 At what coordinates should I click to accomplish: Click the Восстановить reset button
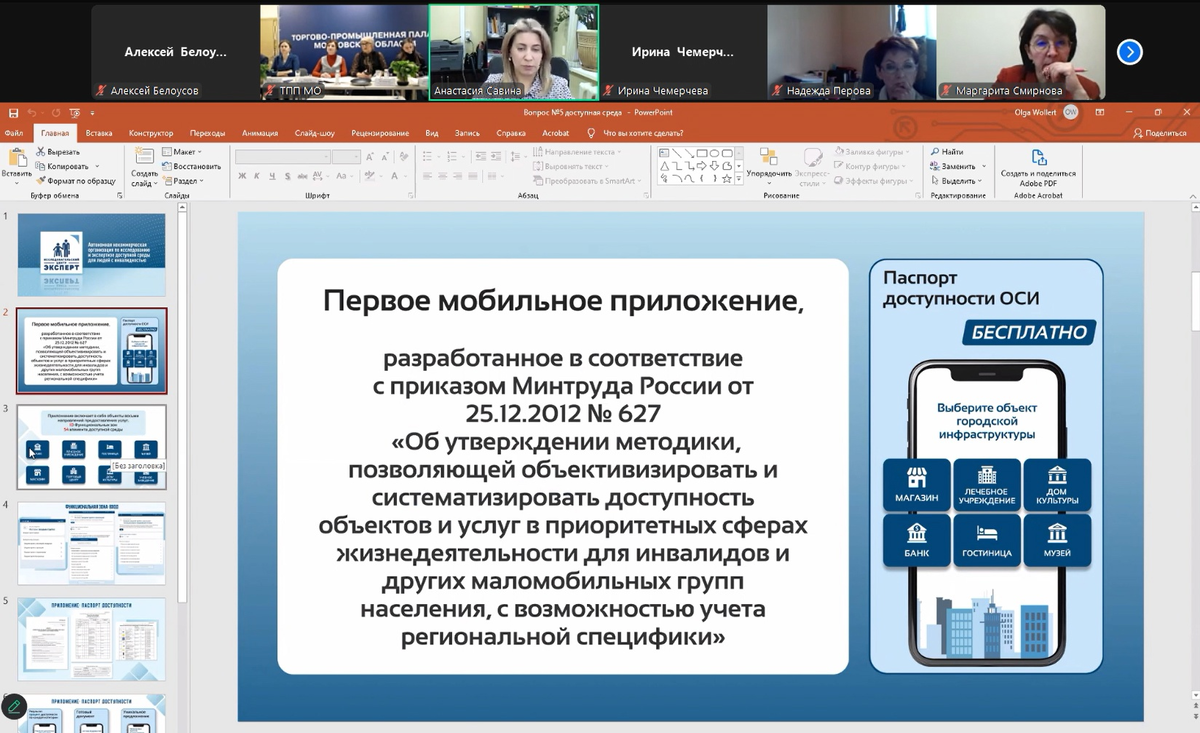point(191,166)
